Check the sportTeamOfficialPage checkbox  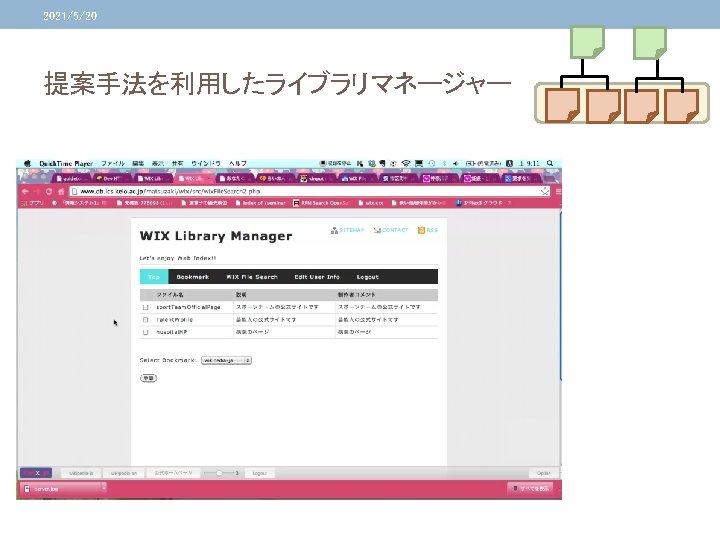click(146, 307)
